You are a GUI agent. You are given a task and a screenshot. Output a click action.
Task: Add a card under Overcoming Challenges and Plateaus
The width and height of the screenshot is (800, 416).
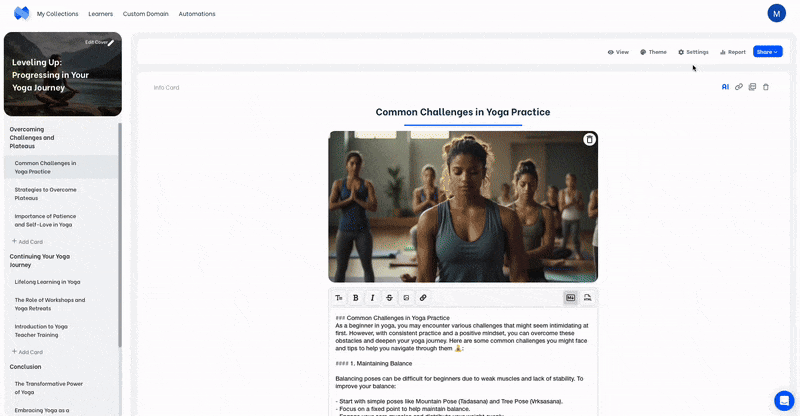coord(28,241)
